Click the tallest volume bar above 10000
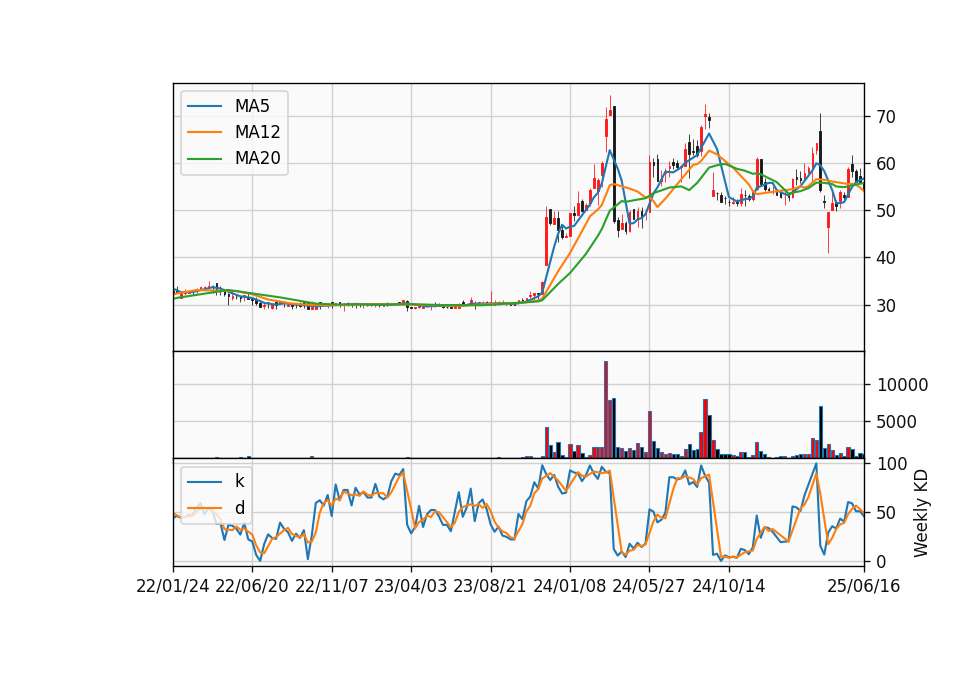 click(x=606, y=410)
